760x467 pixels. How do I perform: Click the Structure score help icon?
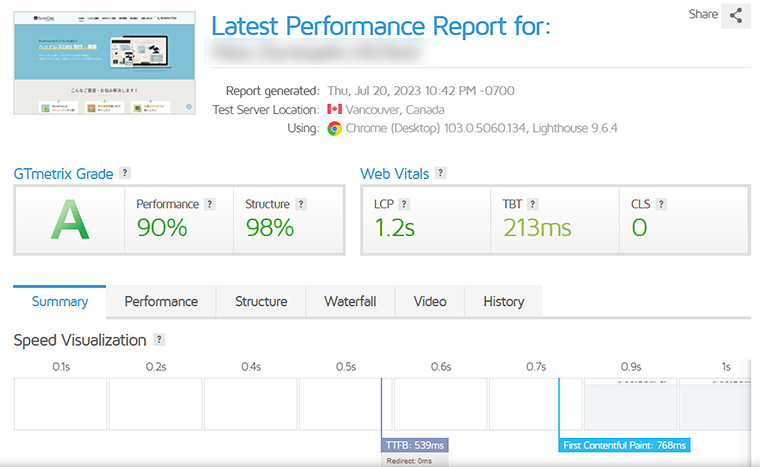point(301,204)
